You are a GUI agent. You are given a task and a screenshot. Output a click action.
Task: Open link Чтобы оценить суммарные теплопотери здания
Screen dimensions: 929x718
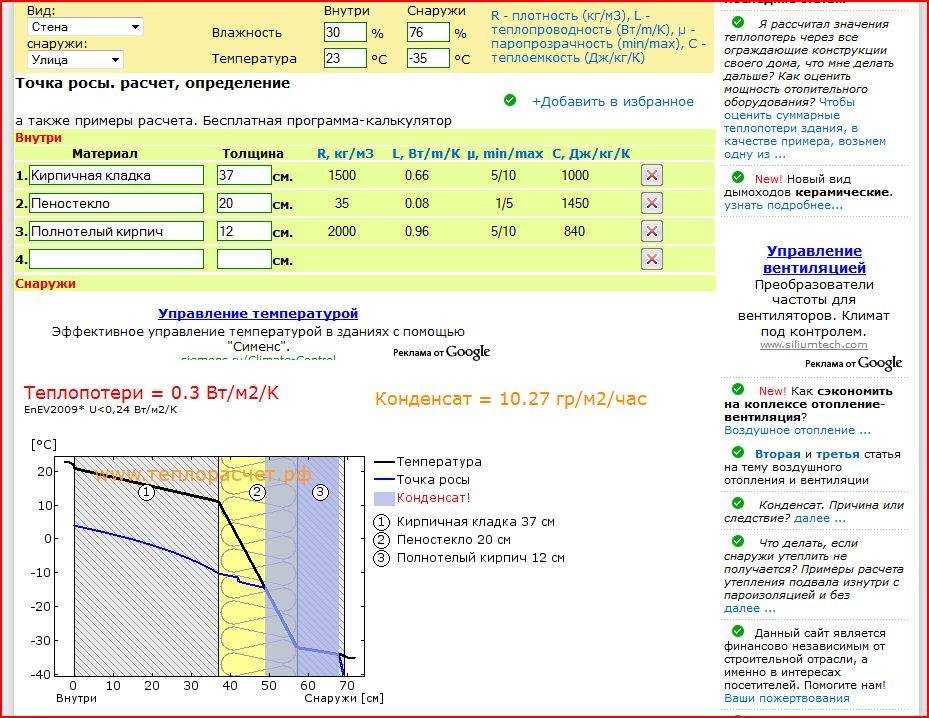(805, 128)
